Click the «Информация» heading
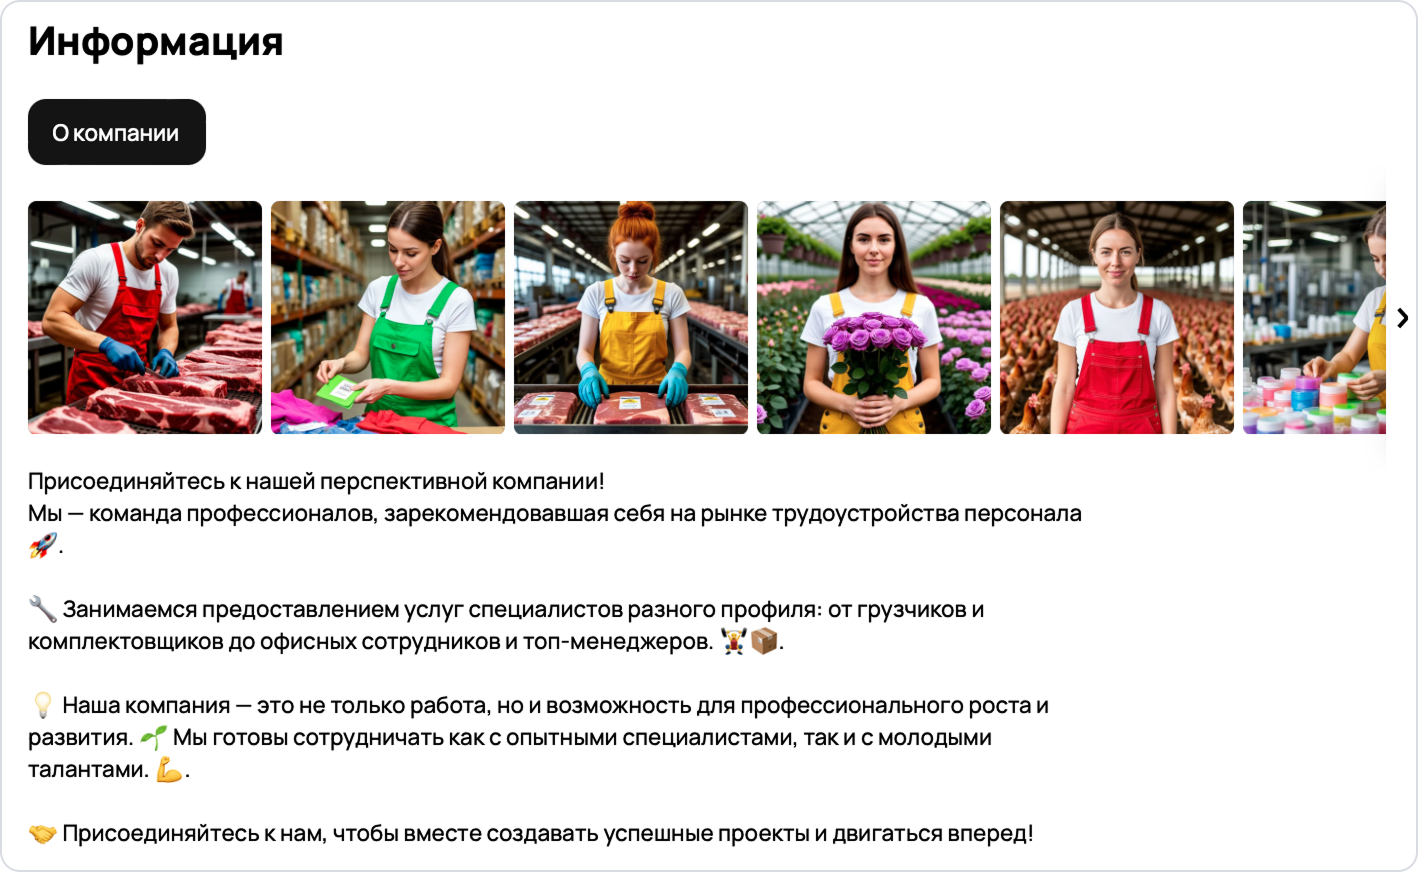Viewport: 1418px width, 872px height. pos(156,42)
